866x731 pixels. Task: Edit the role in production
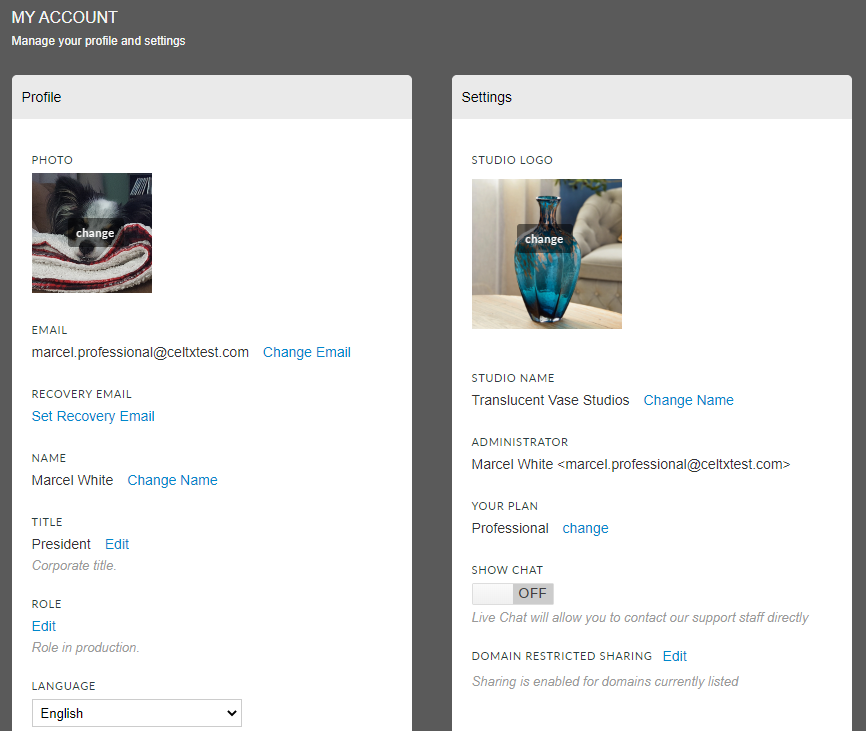pyautogui.click(x=44, y=626)
